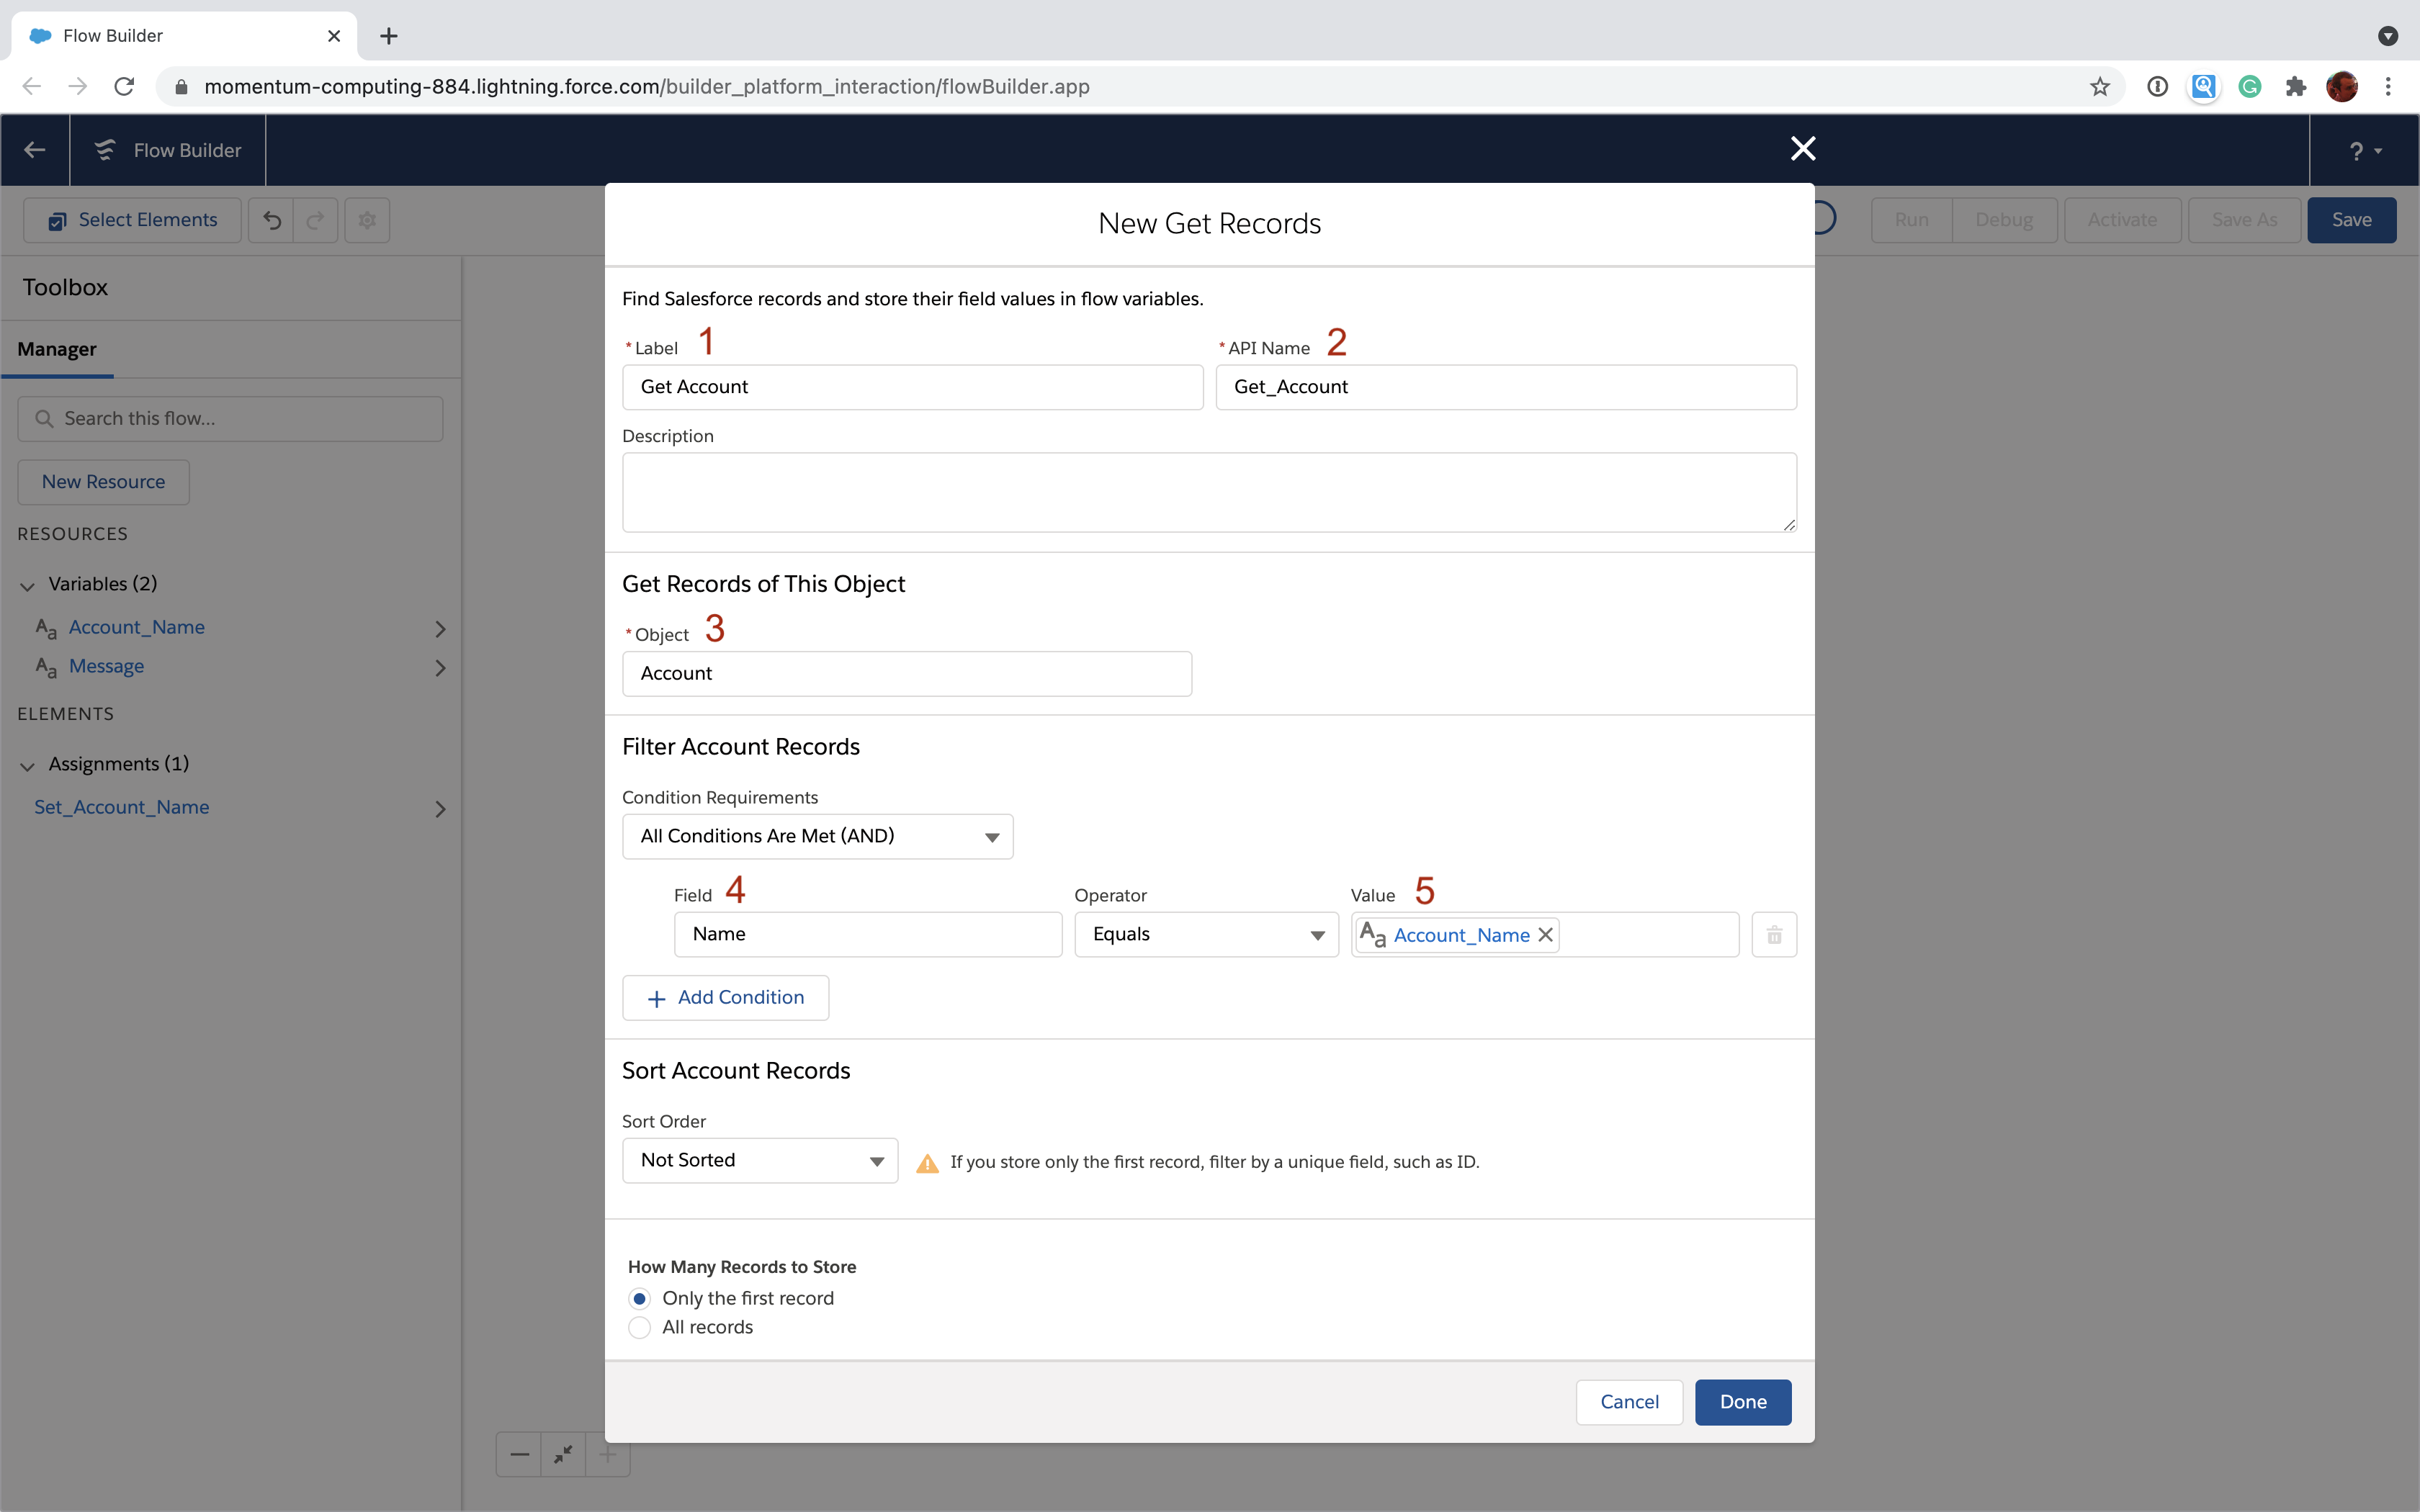
Task: Click the 'Set_Account_Name' assignment element link
Action: click(122, 805)
